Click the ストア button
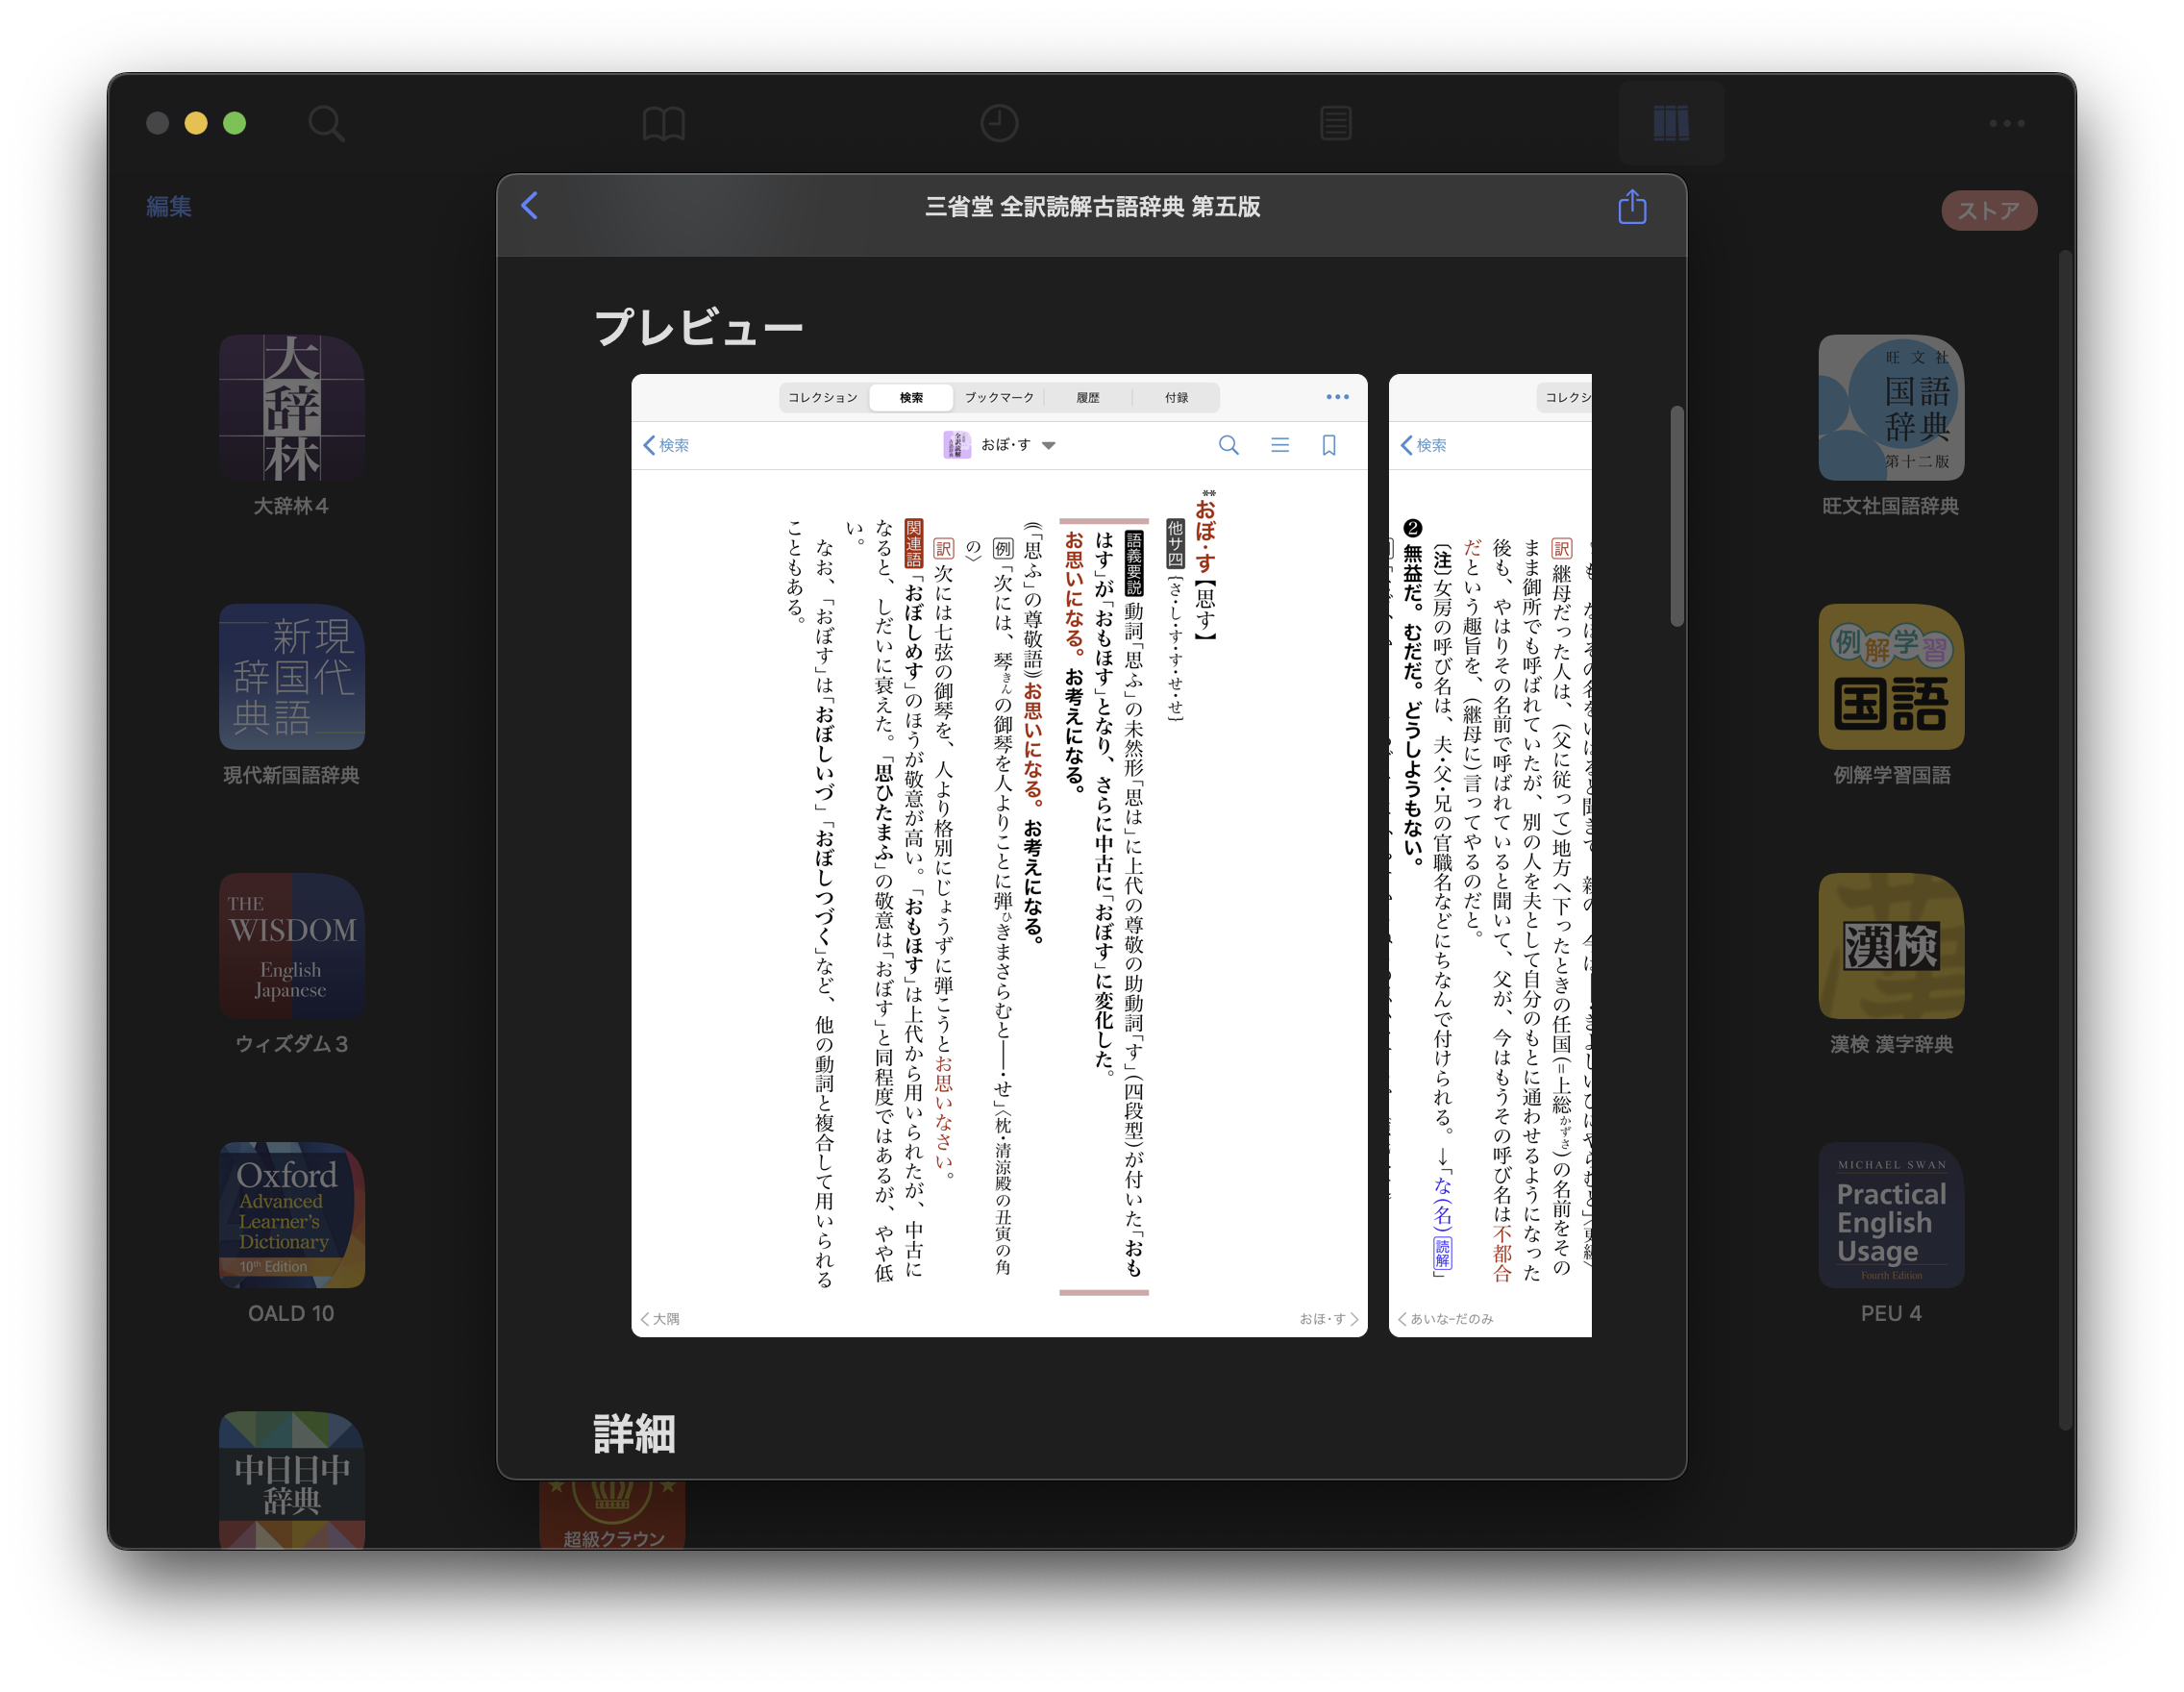 pos(1988,210)
